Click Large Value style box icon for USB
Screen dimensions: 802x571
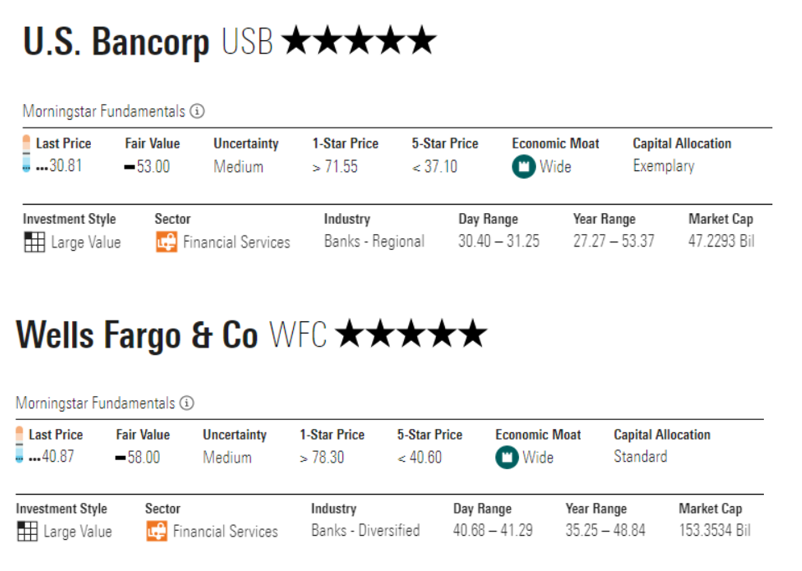coord(34,242)
